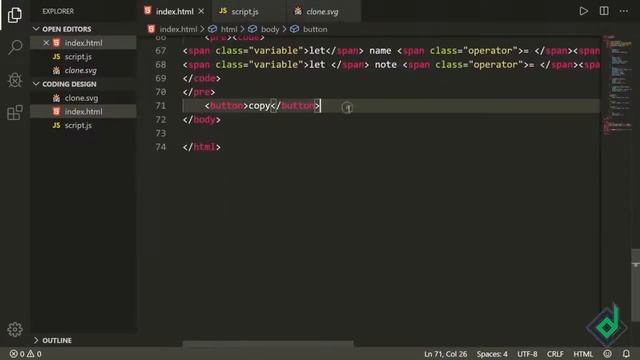This screenshot has height=360, width=640.
Task: Click the closing pre tag on line 70
Action: (199, 92)
